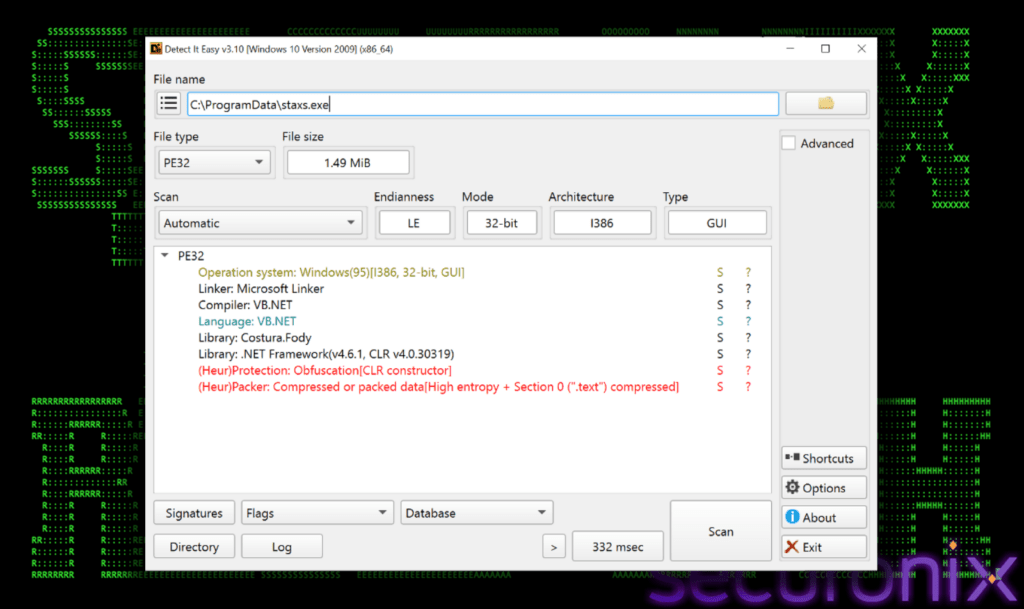The height and width of the screenshot is (609, 1024).
Task: Open the File type PE32 dropdown
Action: tap(215, 162)
